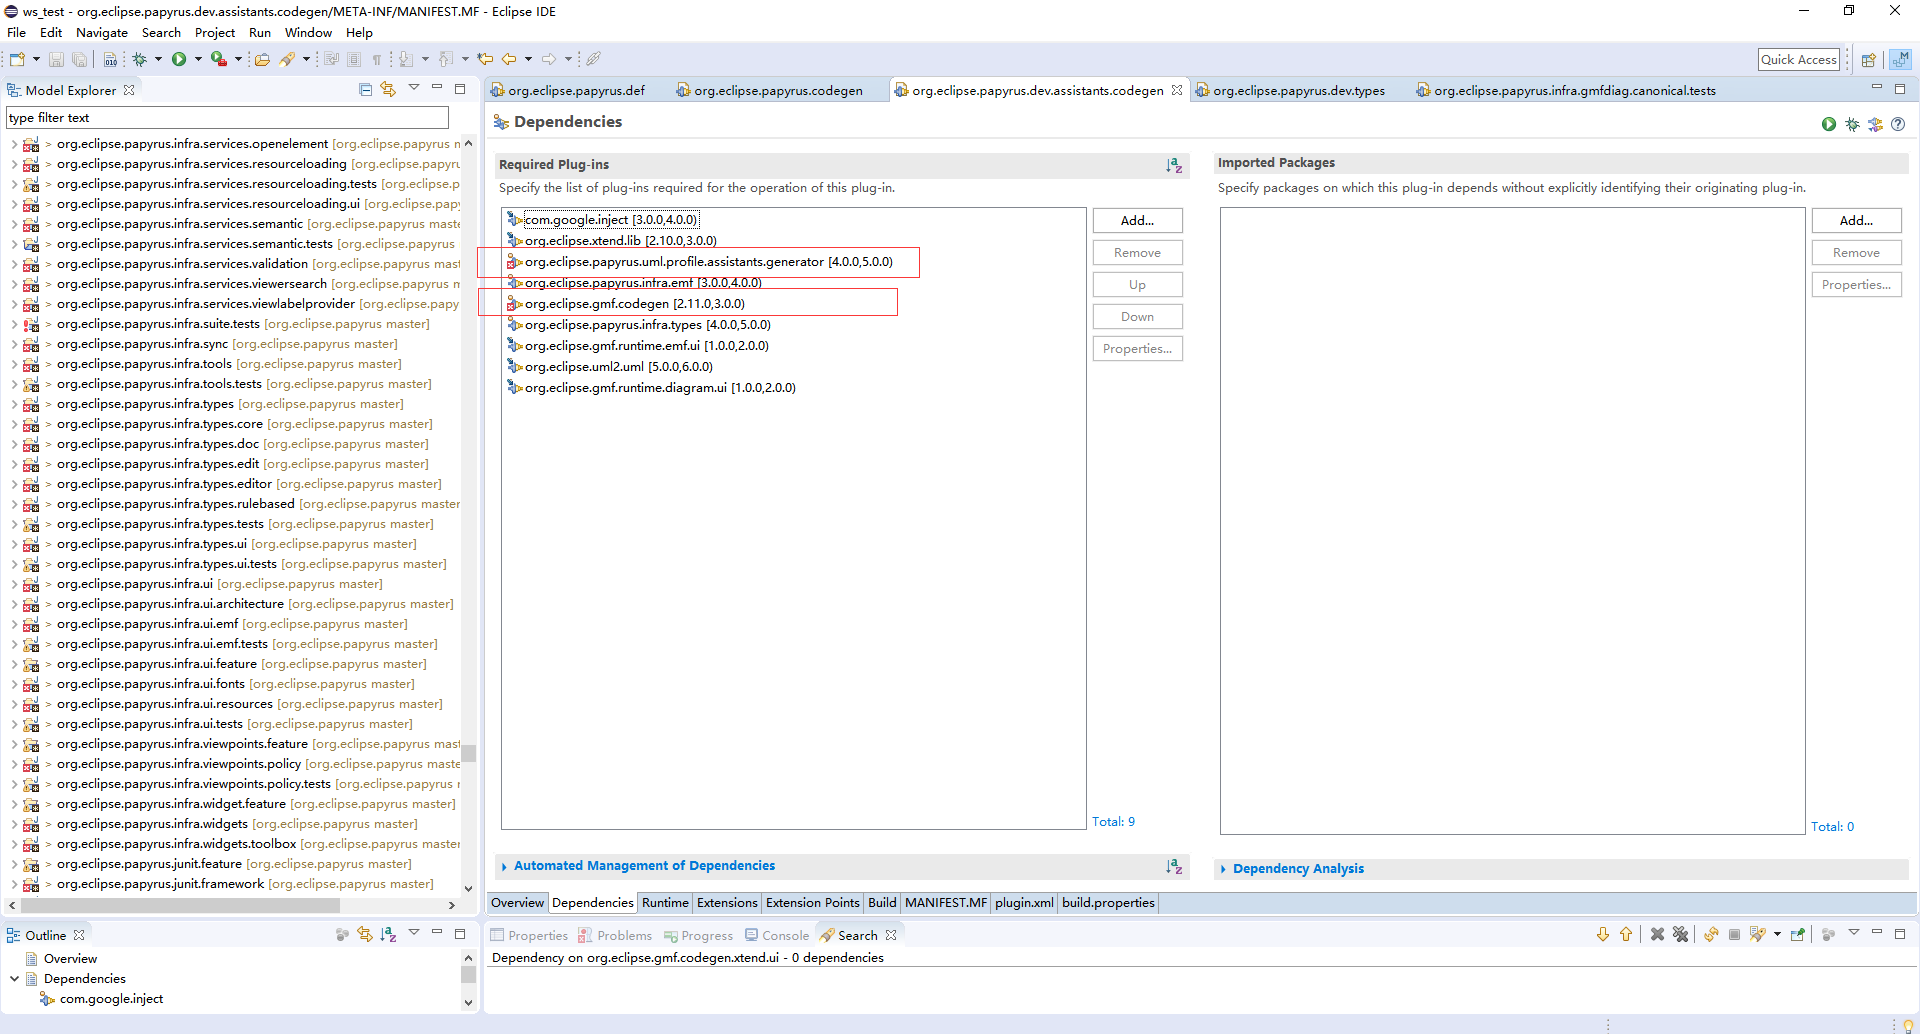Expand Automated Management of Dependencies section
1920x1034 pixels.
point(504,866)
